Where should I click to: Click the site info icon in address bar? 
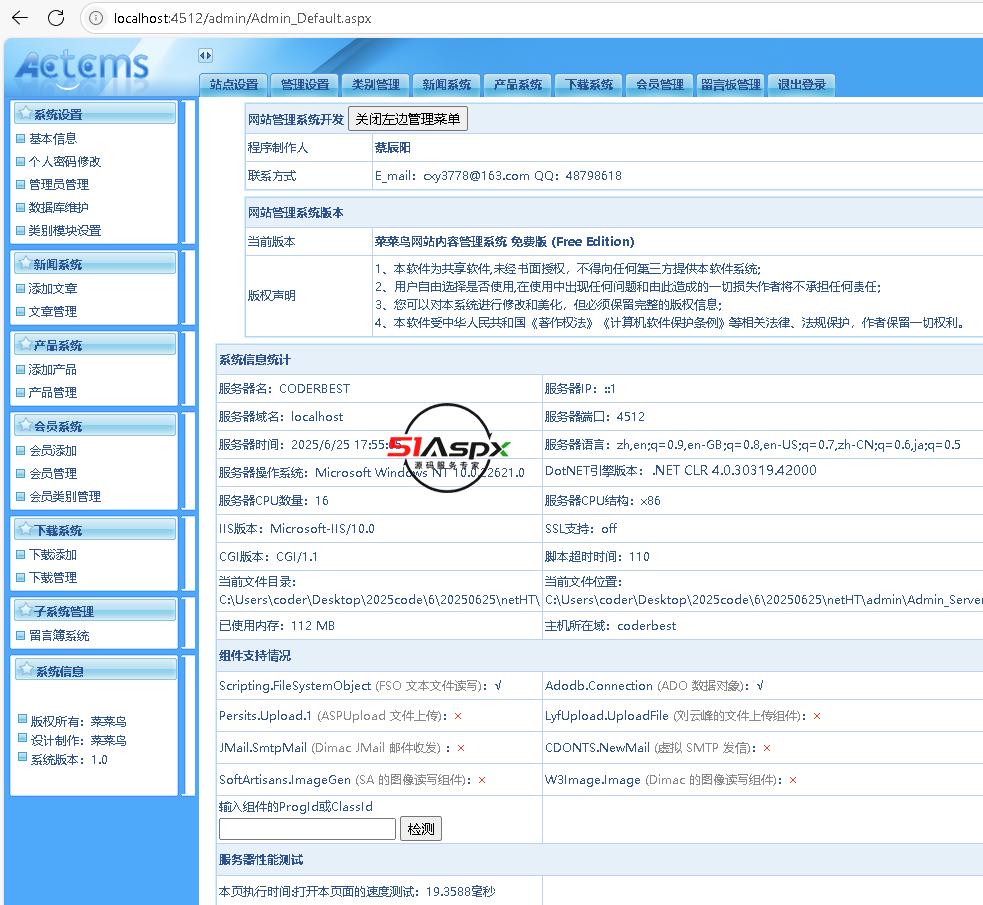[96, 18]
